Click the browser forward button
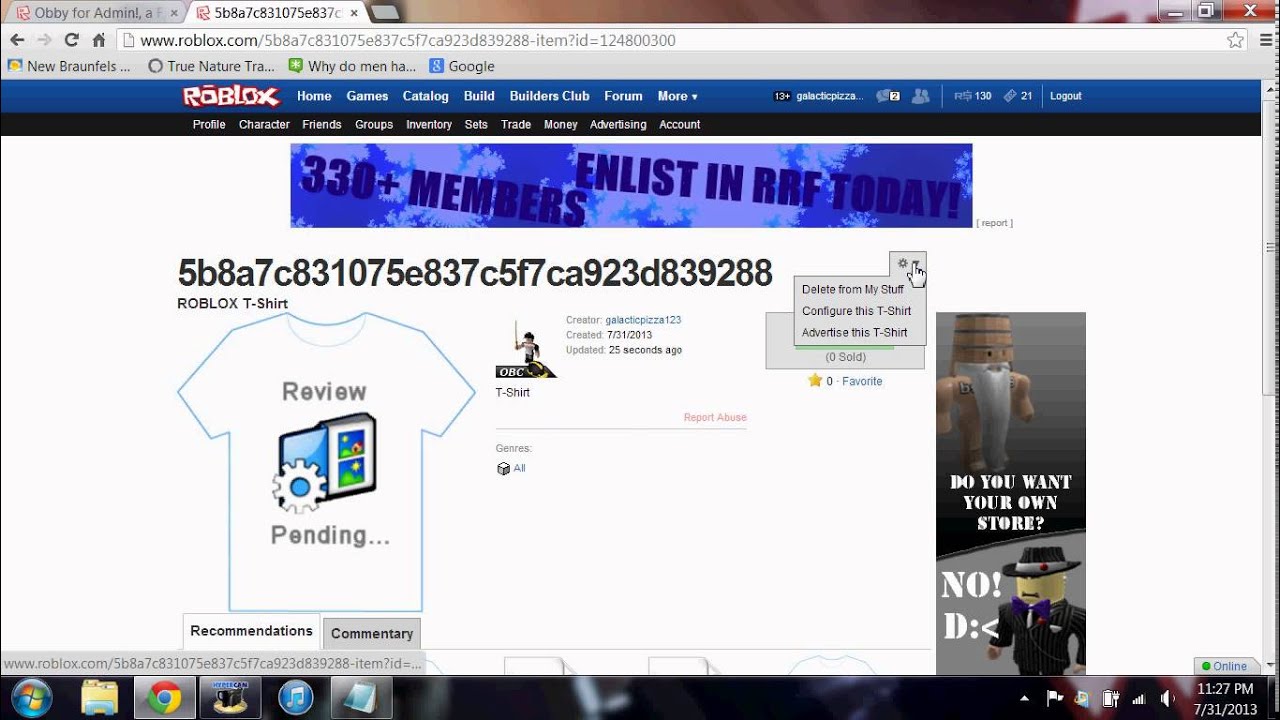Viewport: 1280px width, 720px height. (44, 40)
